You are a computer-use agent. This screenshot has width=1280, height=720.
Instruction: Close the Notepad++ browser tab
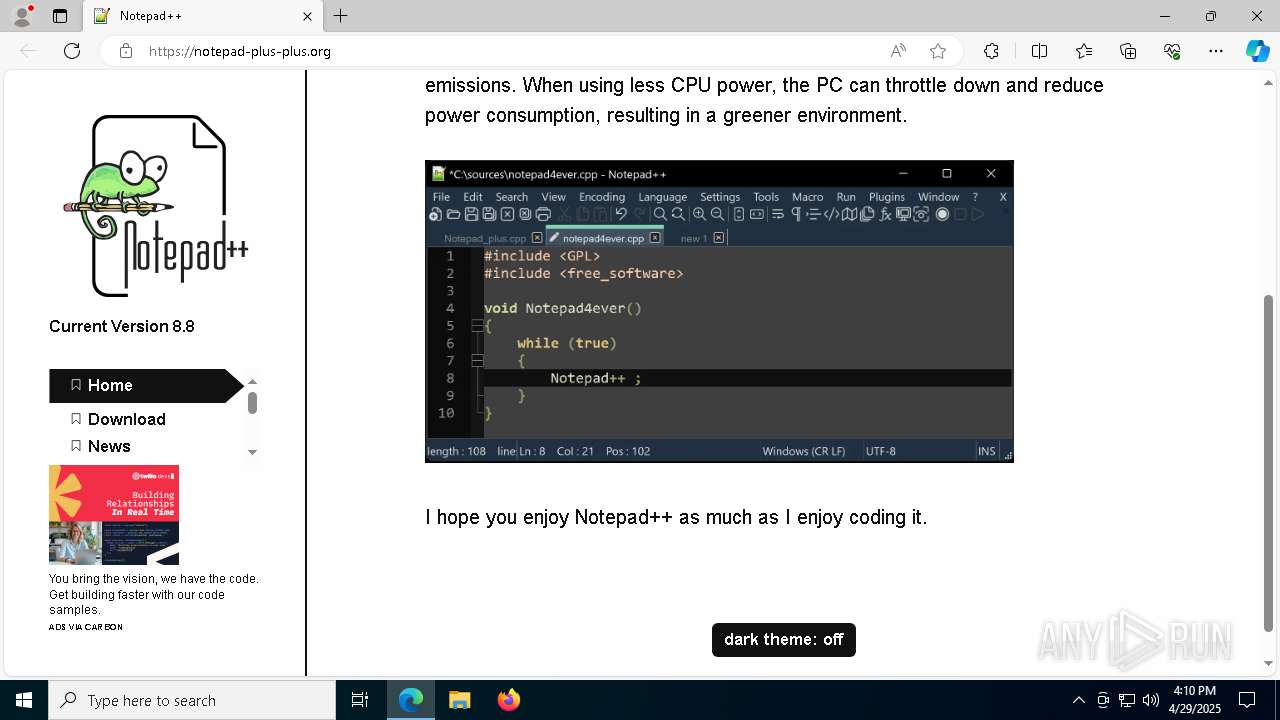[x=307, y=16]
